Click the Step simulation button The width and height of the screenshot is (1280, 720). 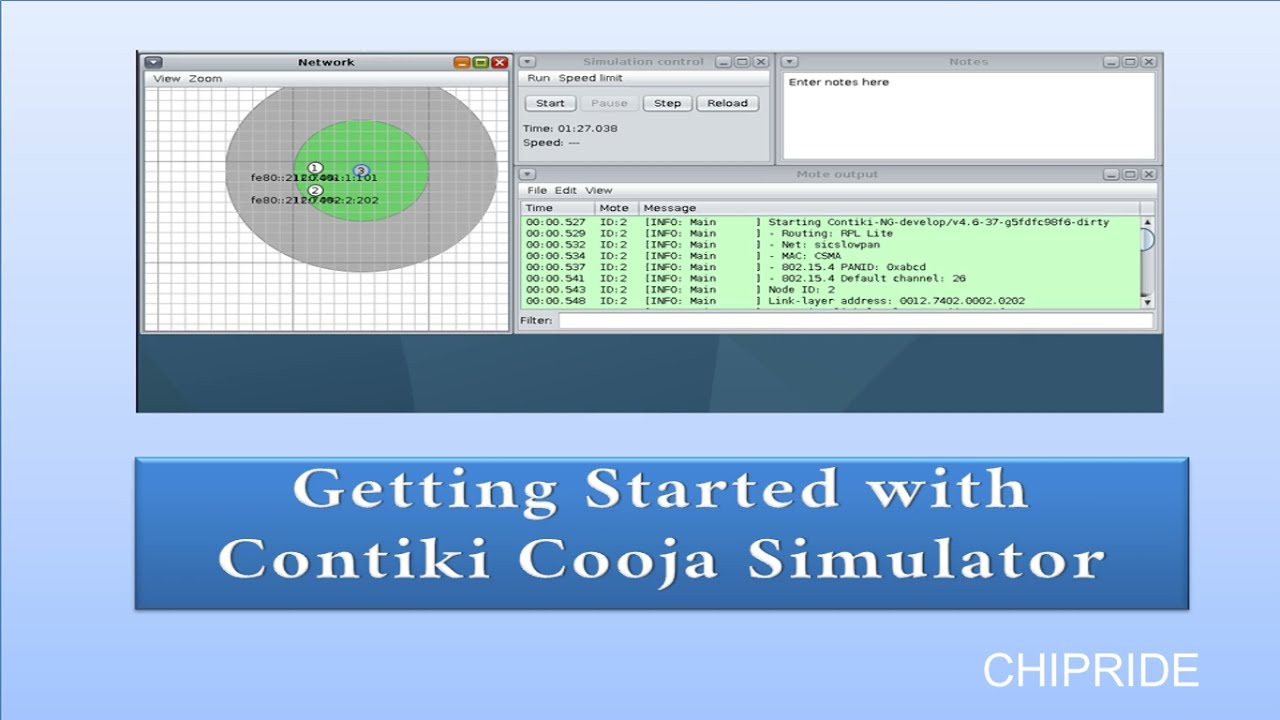(667, 103)
